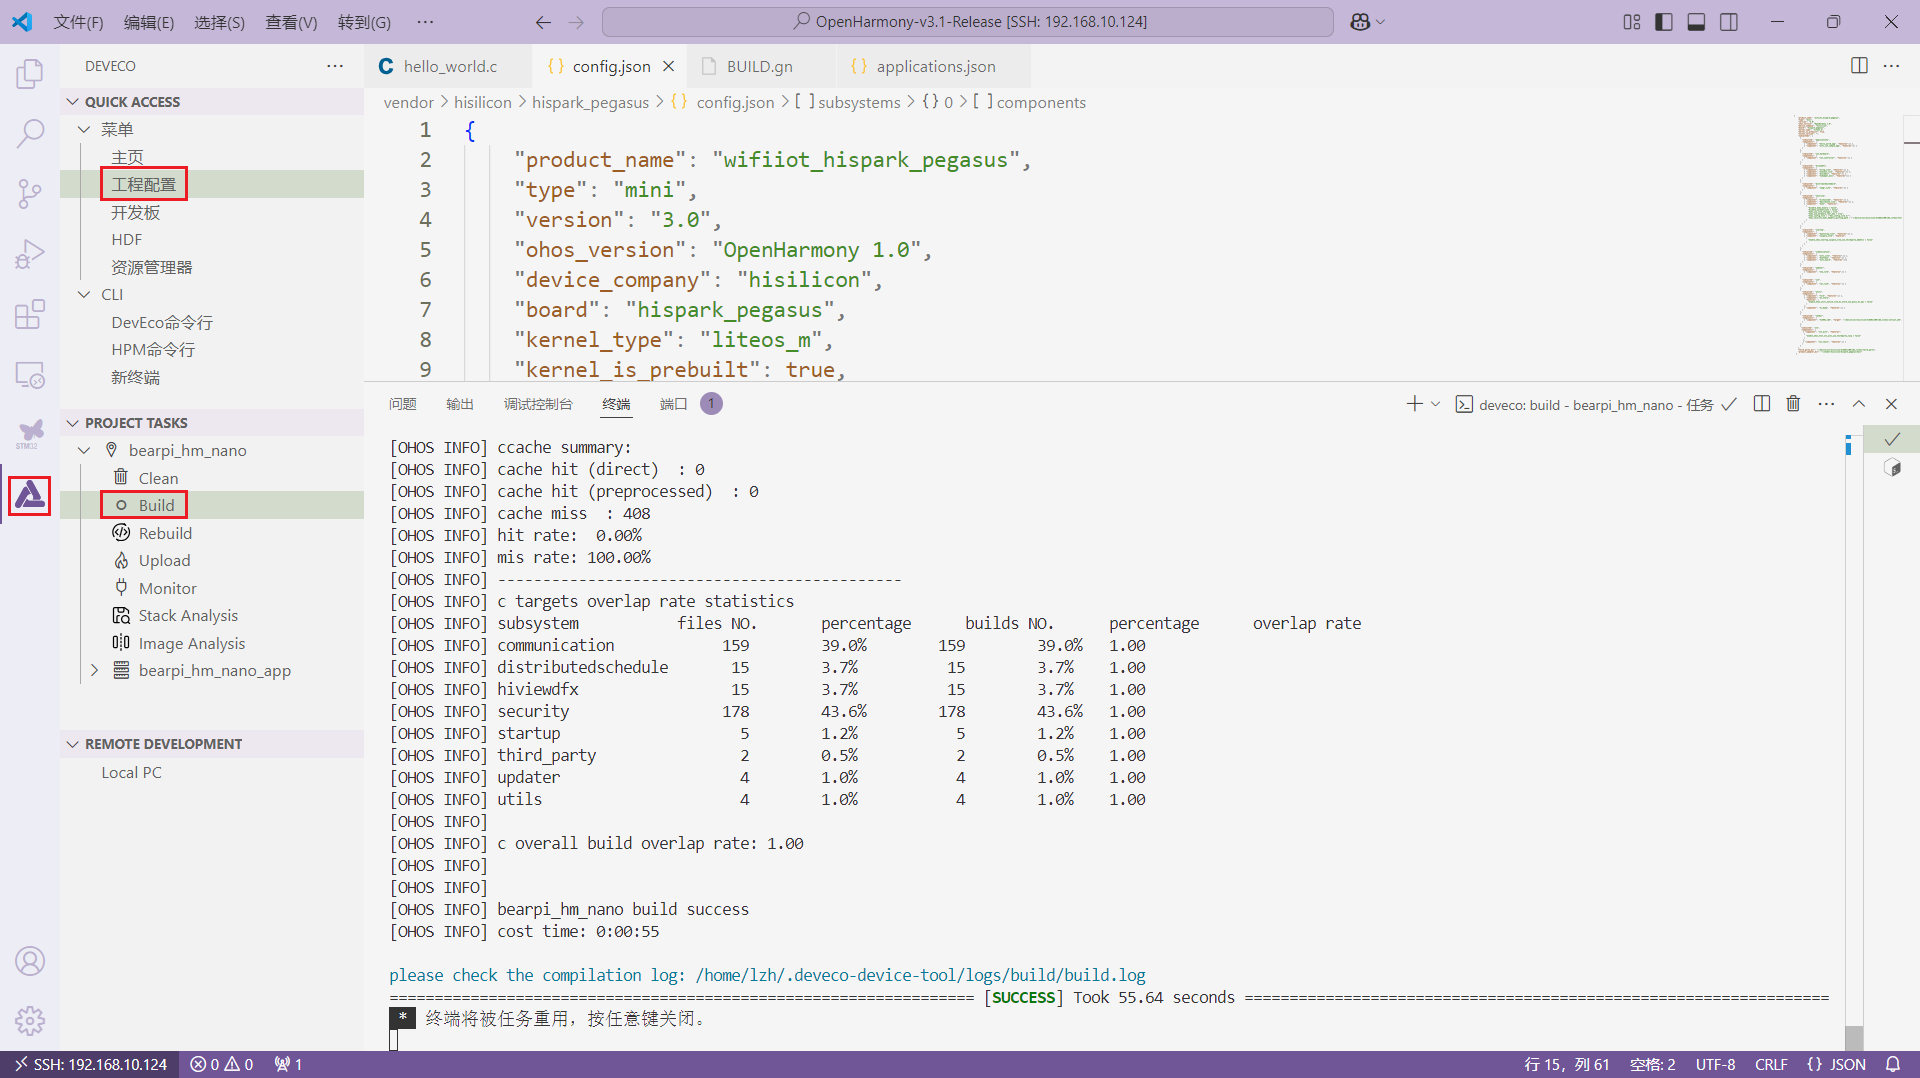This screenshot has width=1920, height=1078.
Task: Open the Extensions view
Action: point(30,315)
